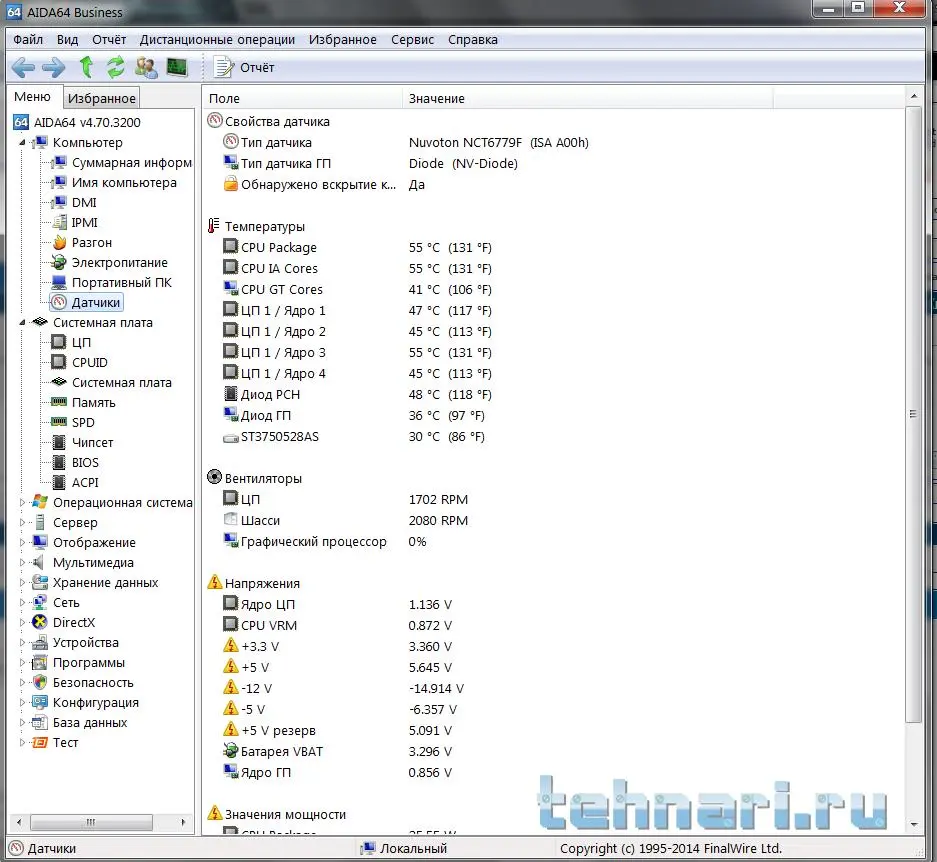Click the Чипсет chip icon

click(59, 442)
